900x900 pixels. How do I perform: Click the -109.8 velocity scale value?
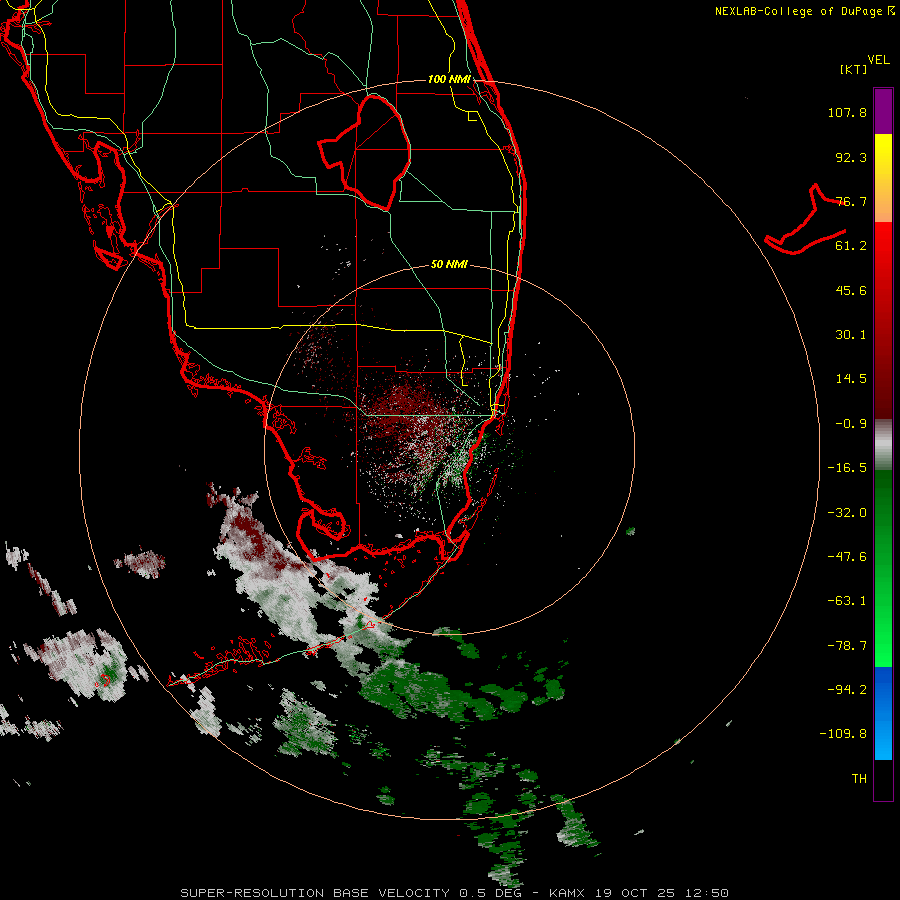(x=843, y=734)
